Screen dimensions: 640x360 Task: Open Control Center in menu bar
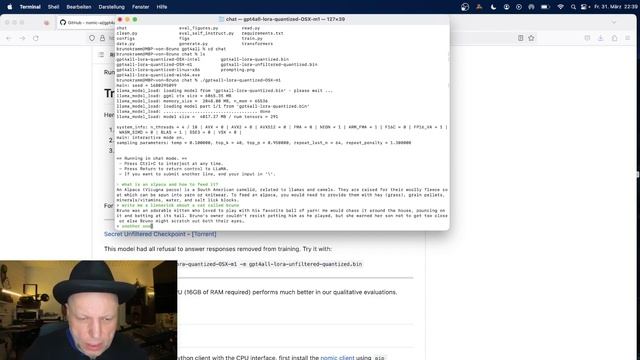coord(584,7)
